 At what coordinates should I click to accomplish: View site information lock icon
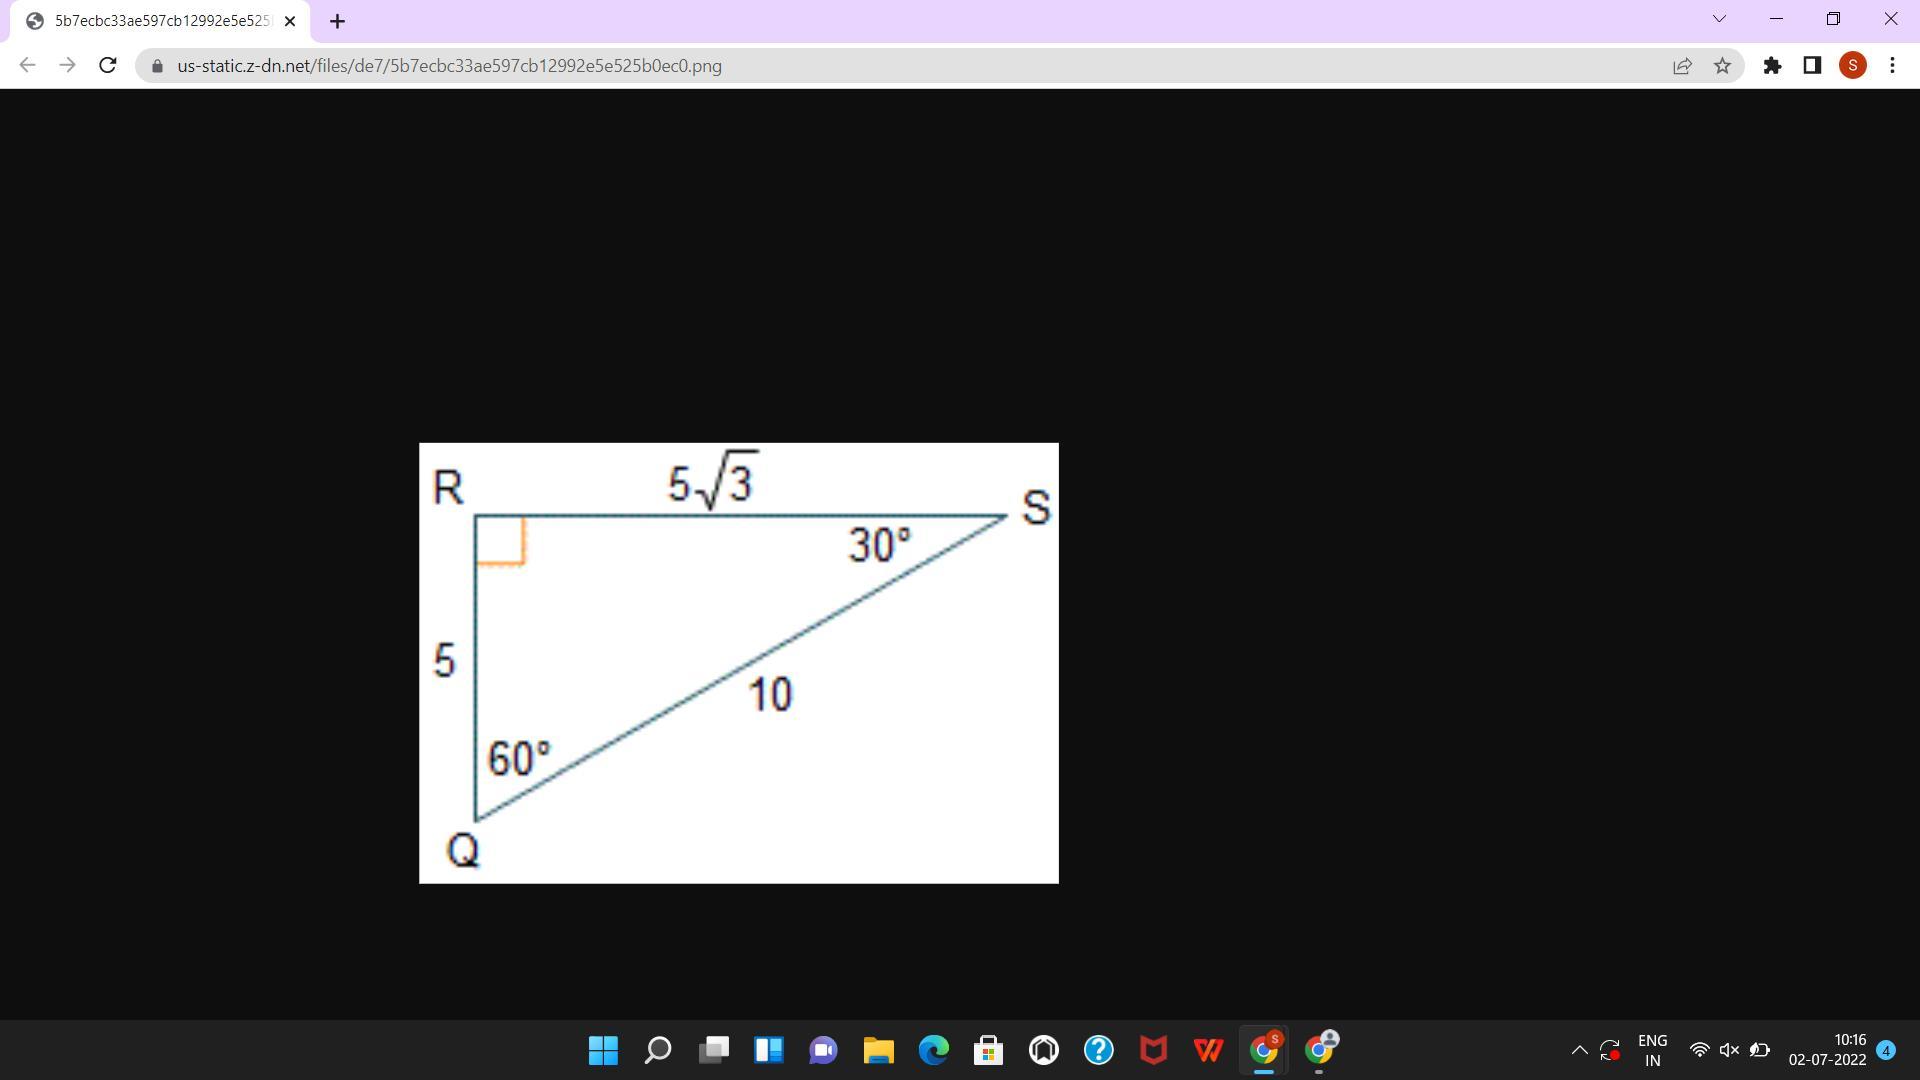tap(157, 66)
